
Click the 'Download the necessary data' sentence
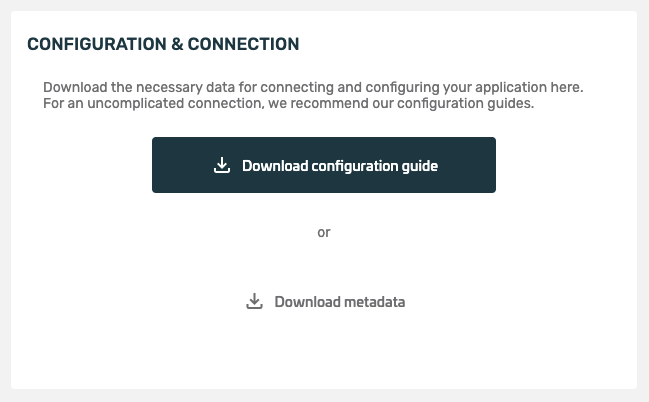(x=313, y=87)
